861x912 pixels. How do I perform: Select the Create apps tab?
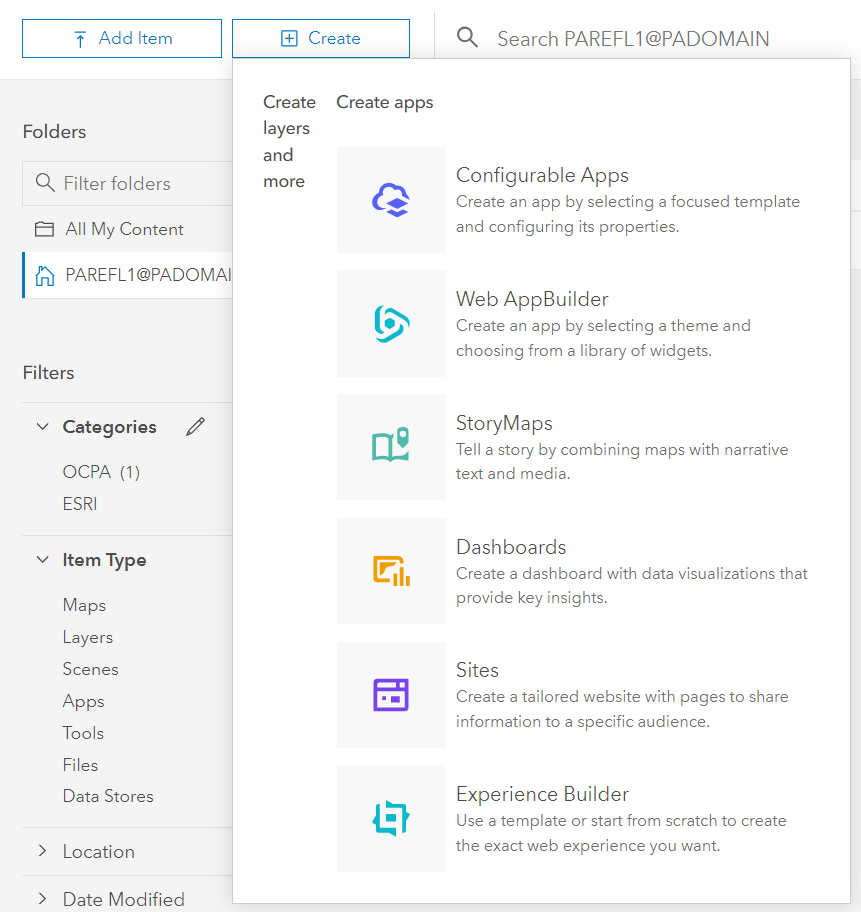(x=385, y=102)
